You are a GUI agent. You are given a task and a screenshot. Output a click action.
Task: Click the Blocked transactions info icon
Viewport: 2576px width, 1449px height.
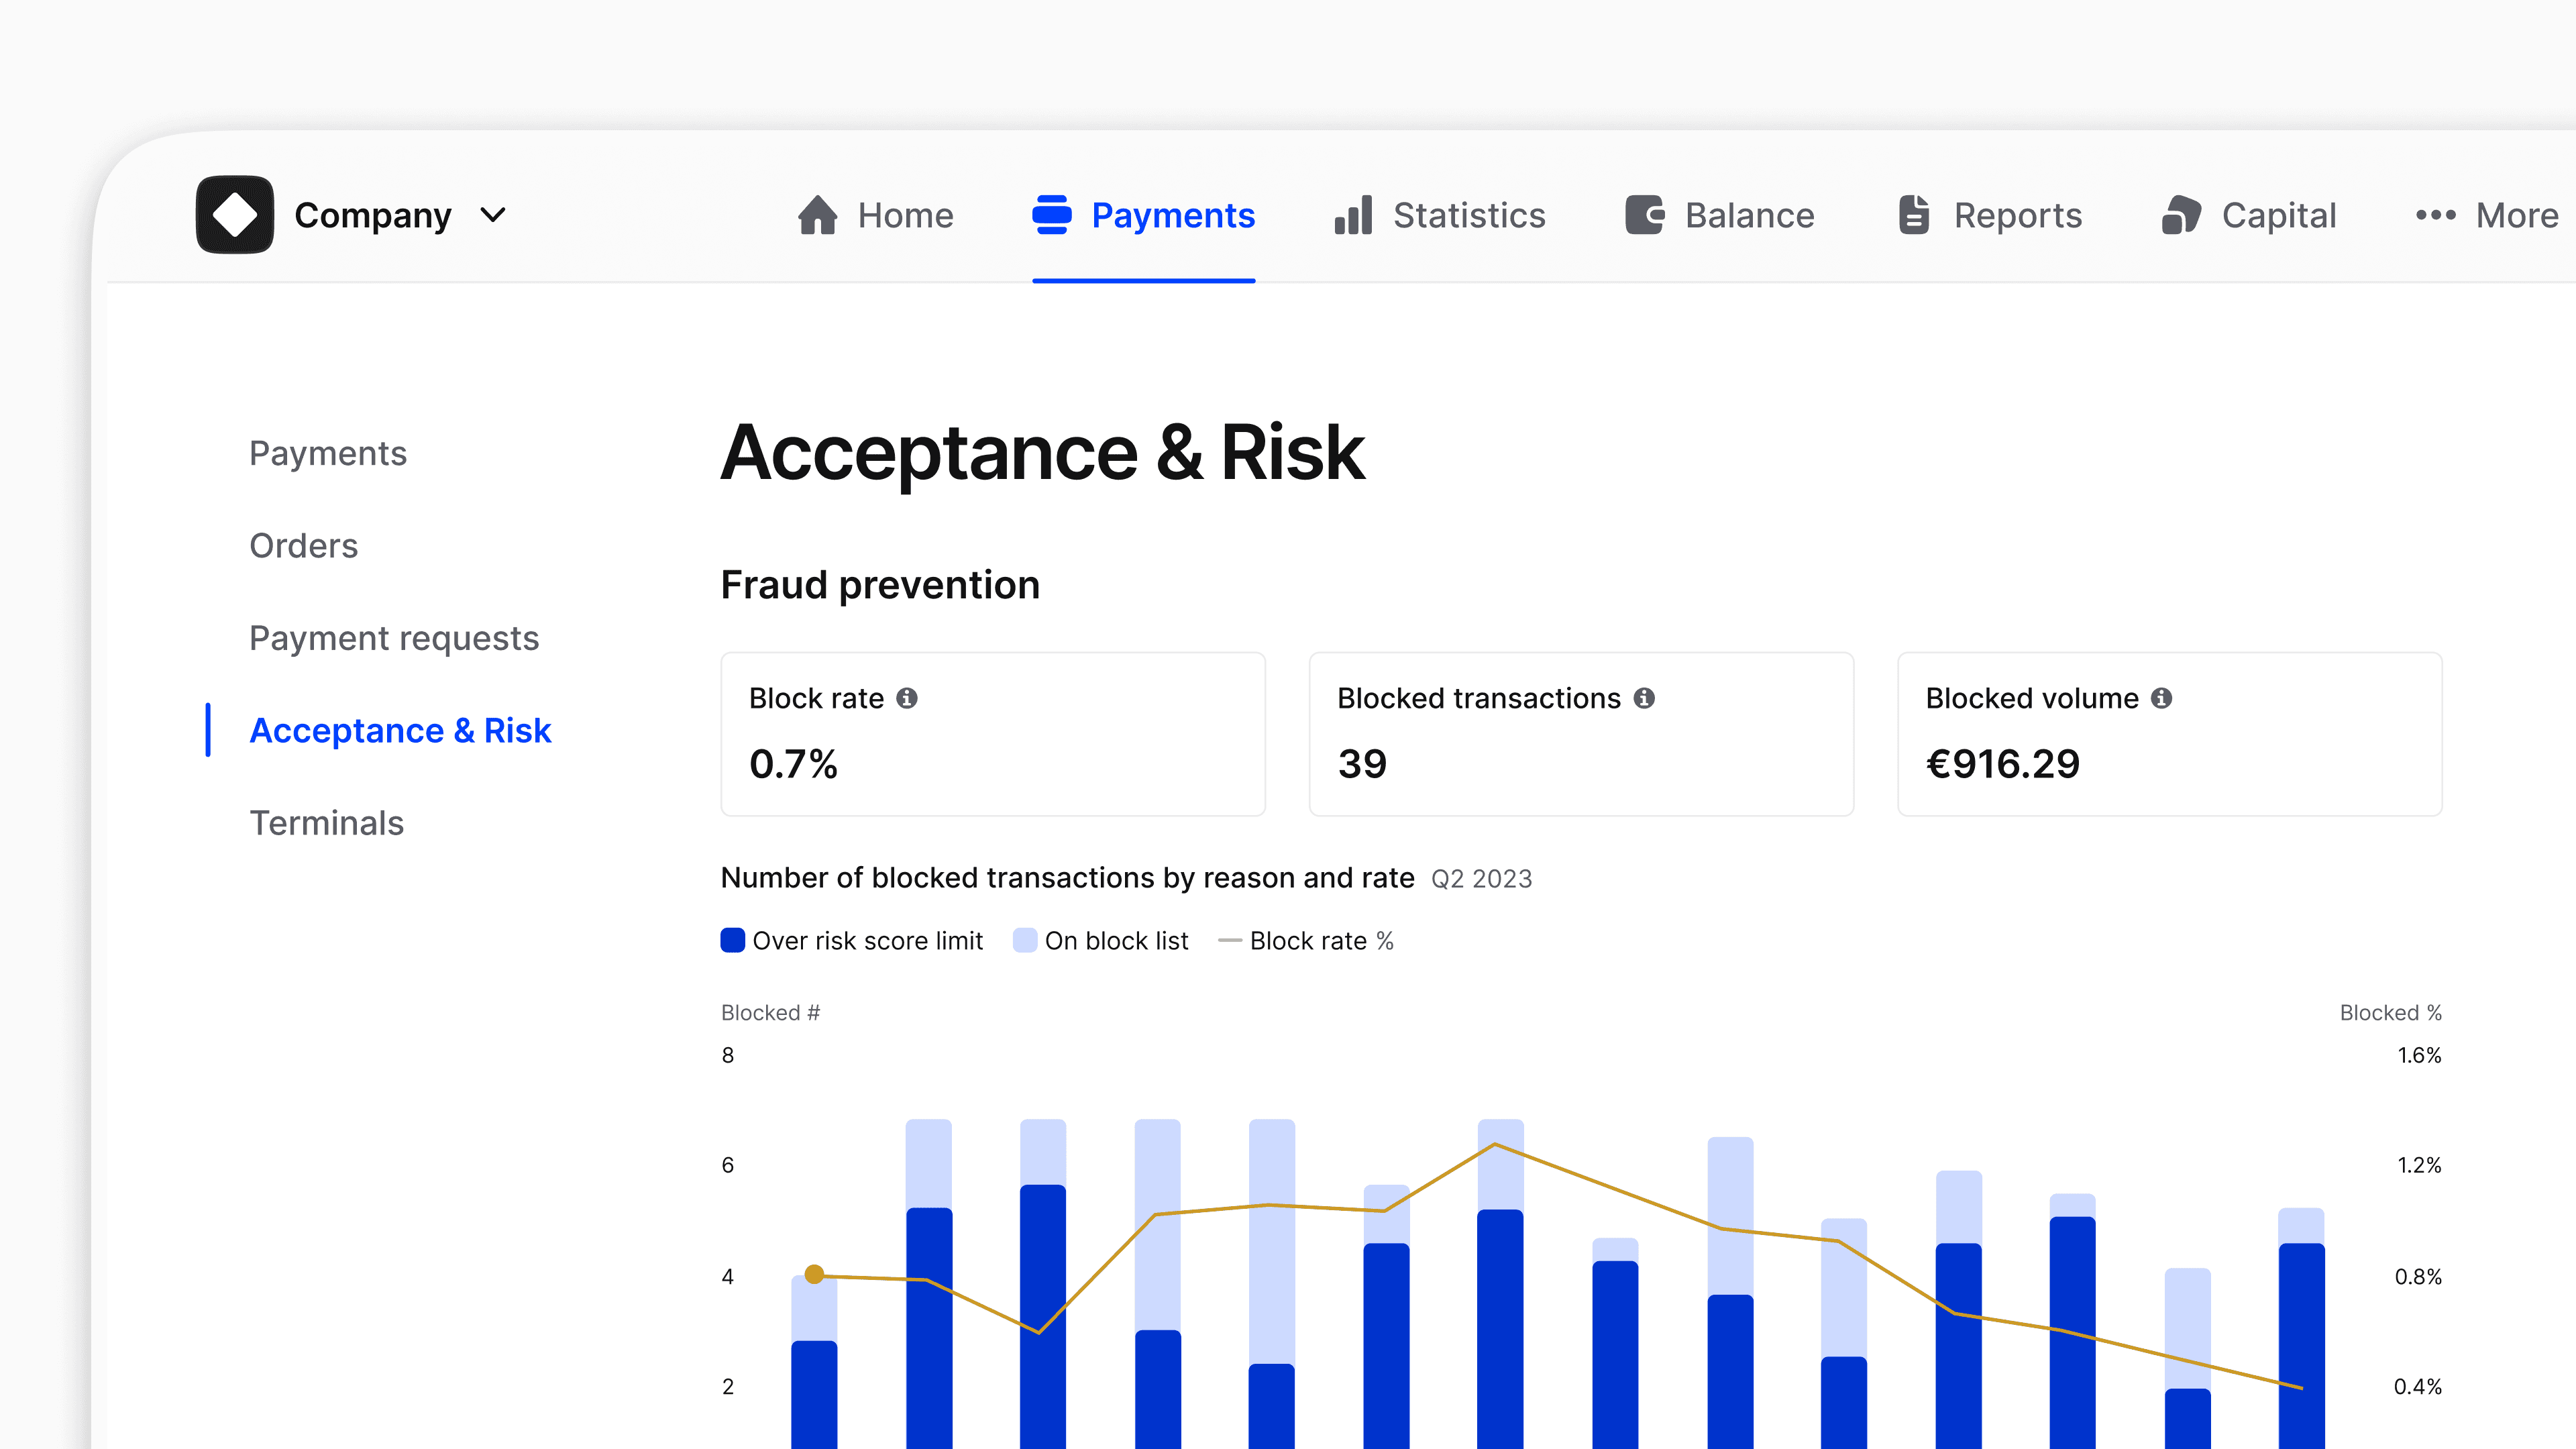tap(1644, 698)
